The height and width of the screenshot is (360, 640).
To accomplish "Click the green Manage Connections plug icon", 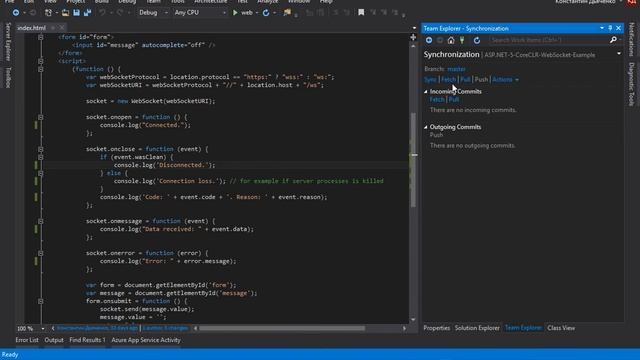I will click(x=462, y=40).
